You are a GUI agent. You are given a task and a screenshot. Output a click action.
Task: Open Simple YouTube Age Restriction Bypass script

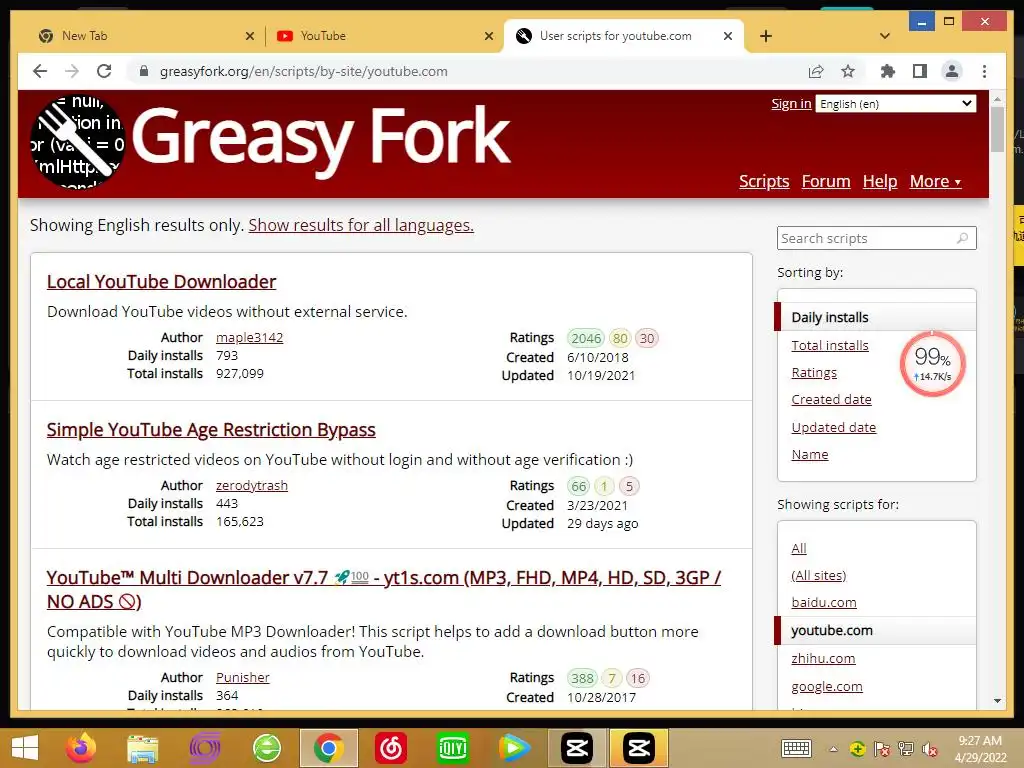click(x=211, y=430)
